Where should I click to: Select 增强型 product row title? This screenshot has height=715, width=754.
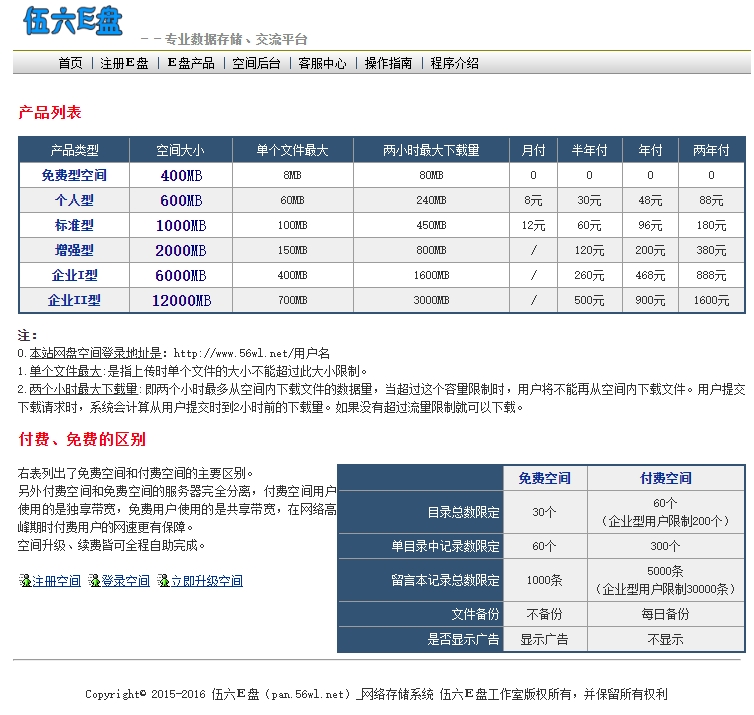coord(74,250)
